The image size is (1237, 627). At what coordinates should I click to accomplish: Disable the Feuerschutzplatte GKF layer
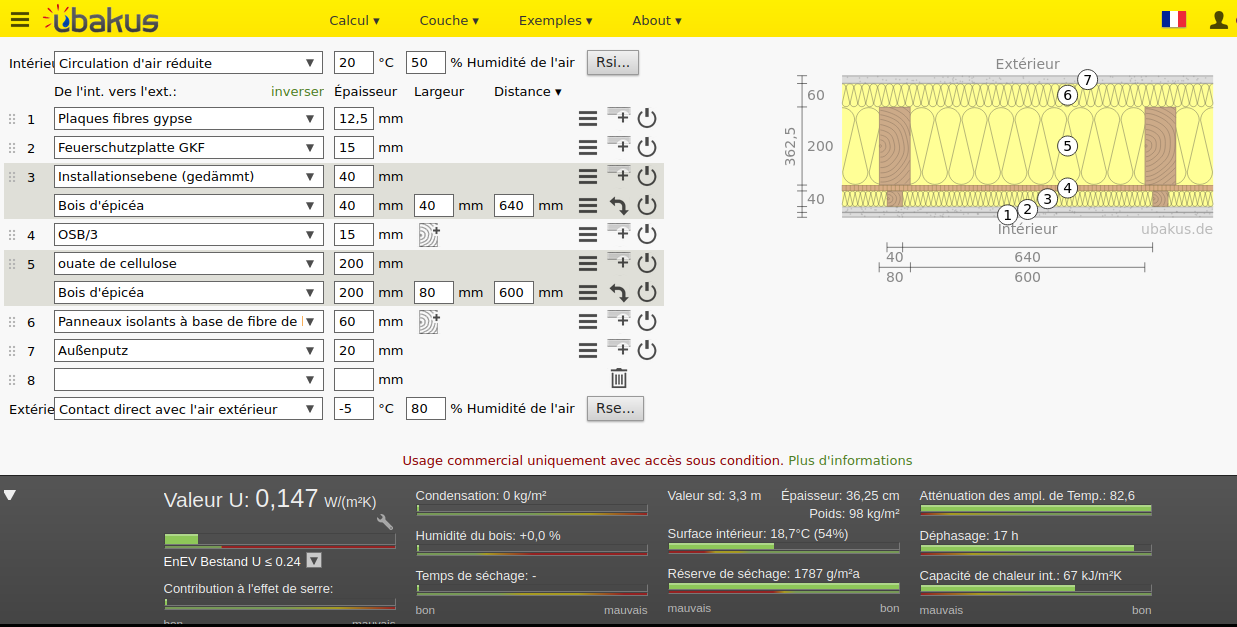(x=647, y=147)
